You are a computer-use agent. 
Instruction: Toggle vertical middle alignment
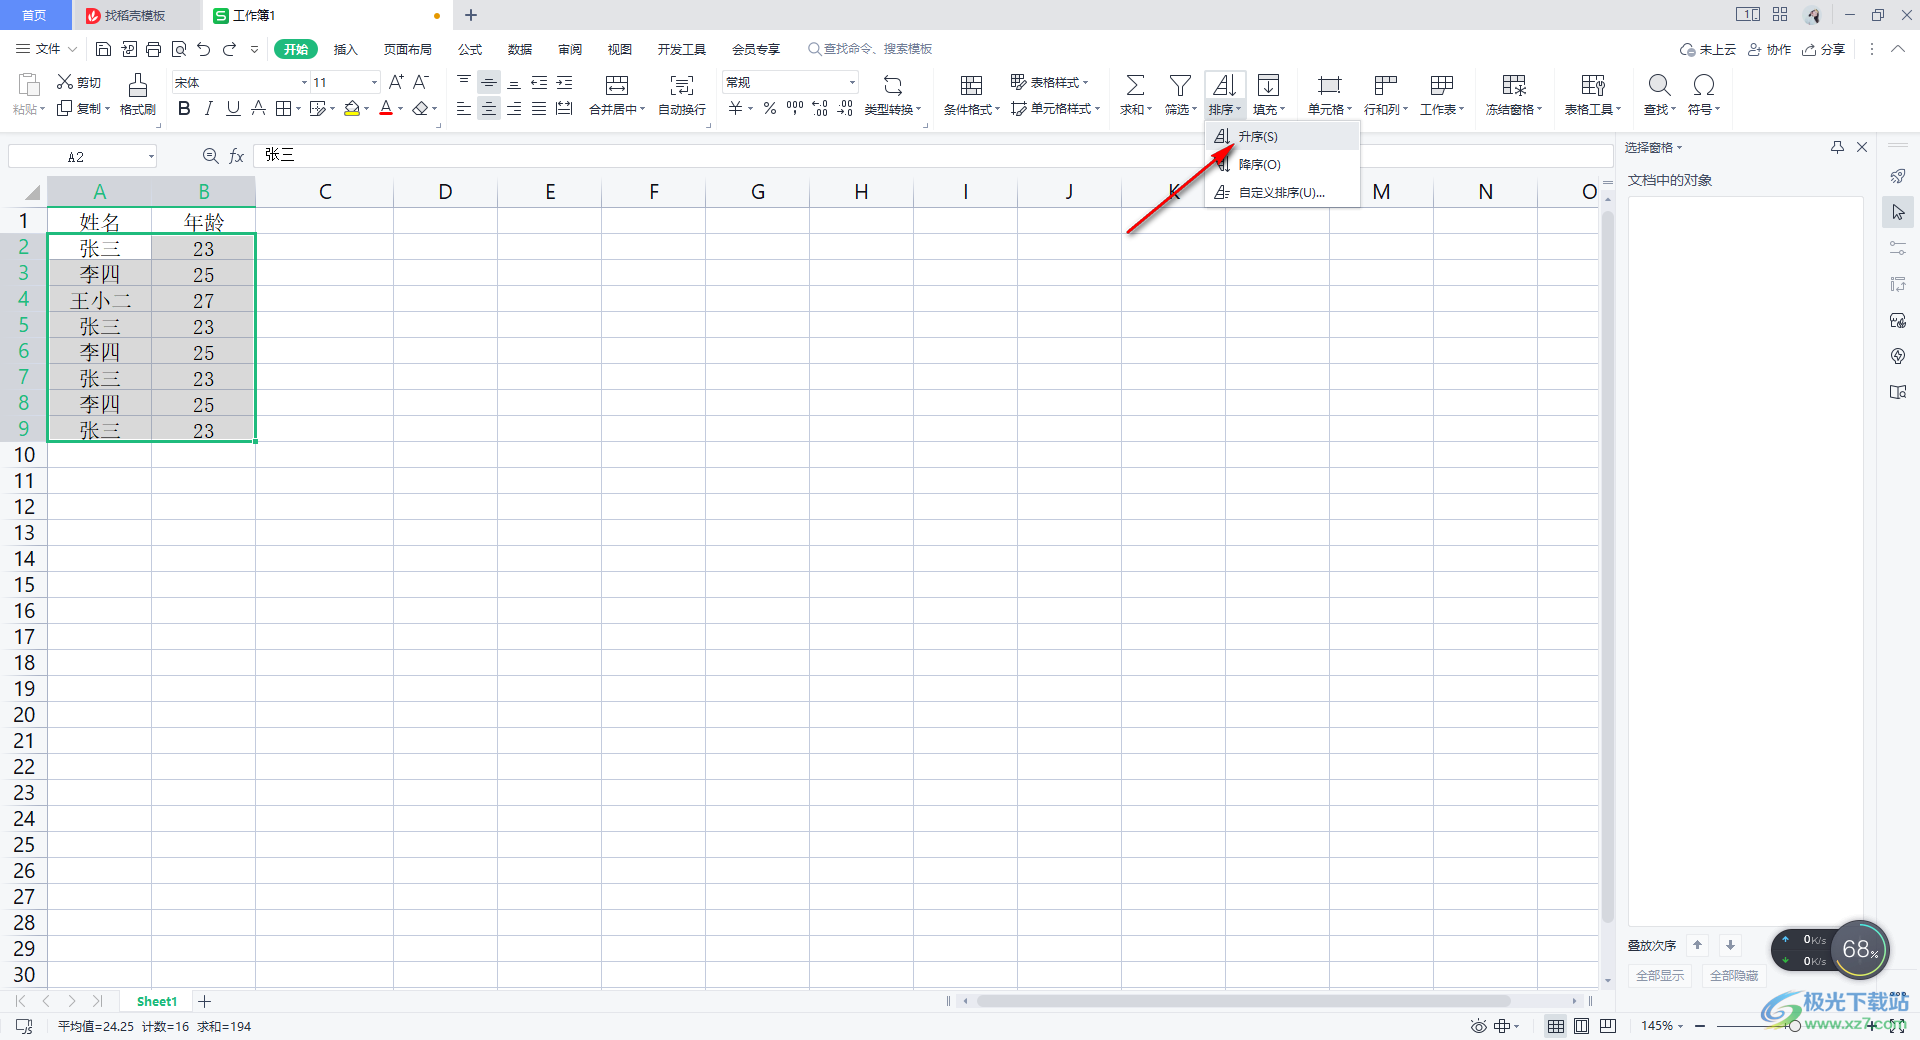click(x=489, y=82)
